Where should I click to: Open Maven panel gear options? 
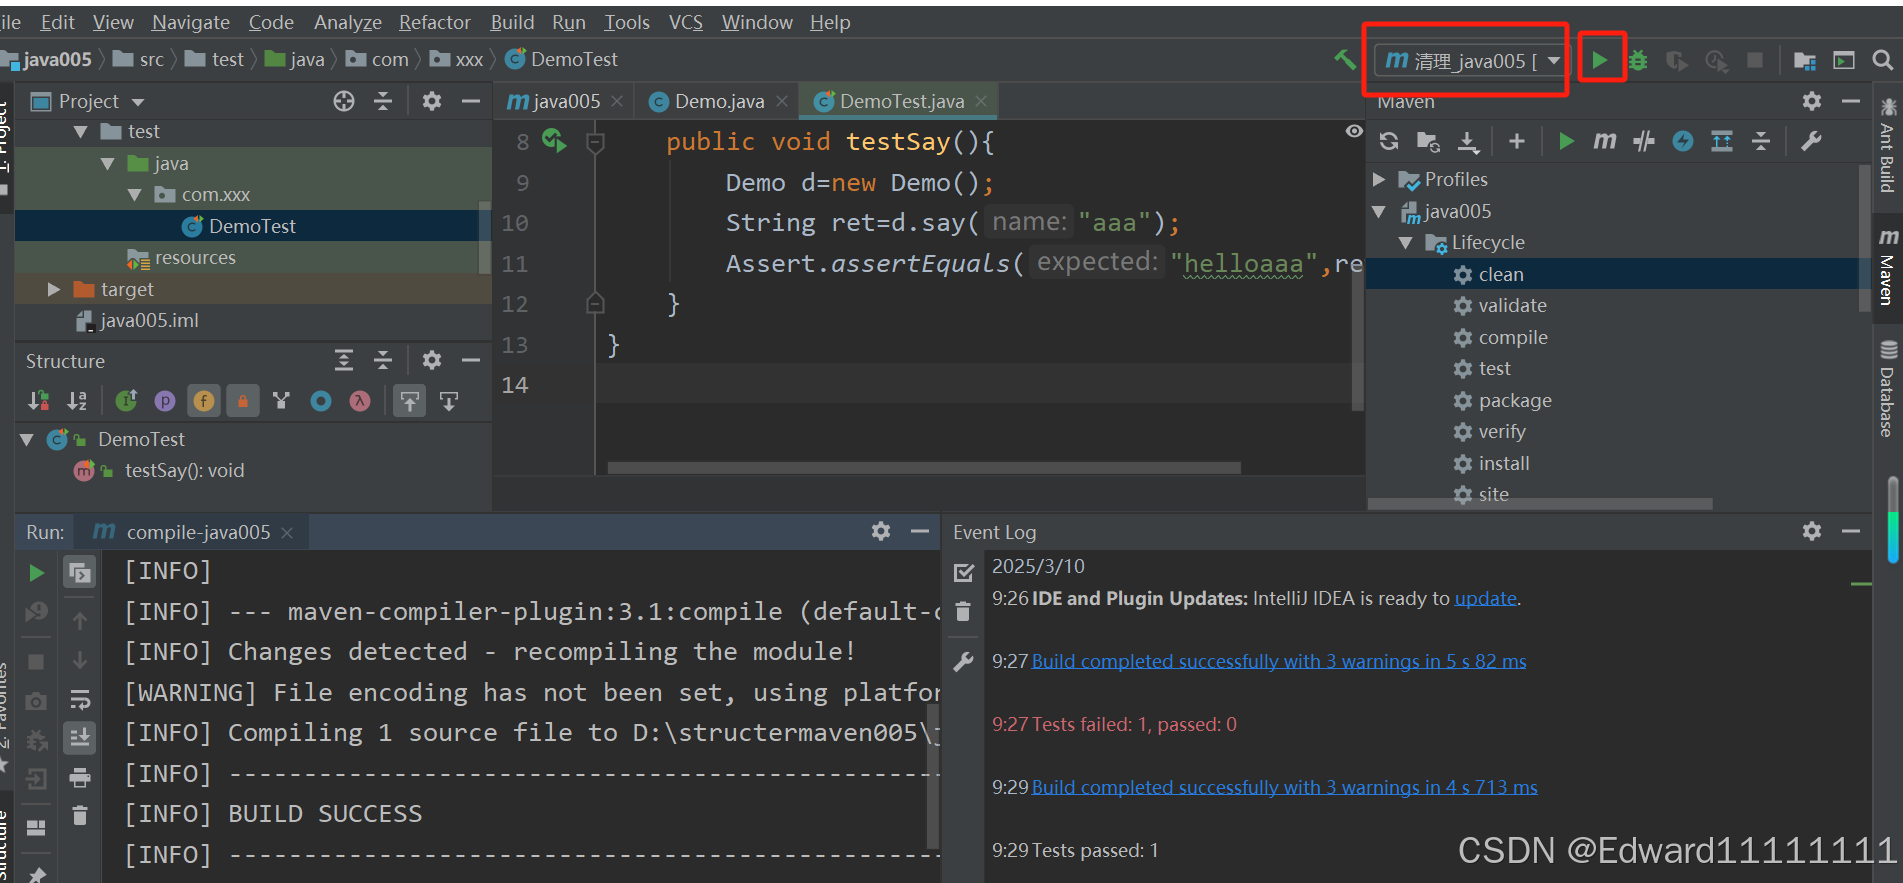coord(1812,101)
